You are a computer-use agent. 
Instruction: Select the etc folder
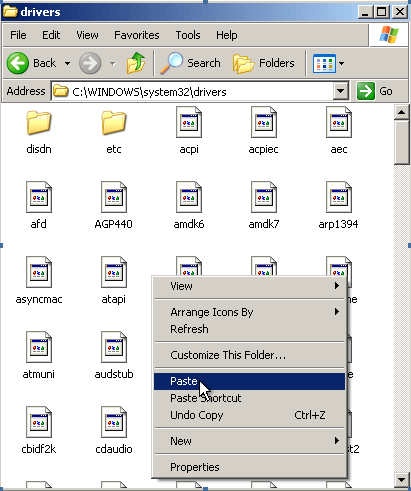114,132
